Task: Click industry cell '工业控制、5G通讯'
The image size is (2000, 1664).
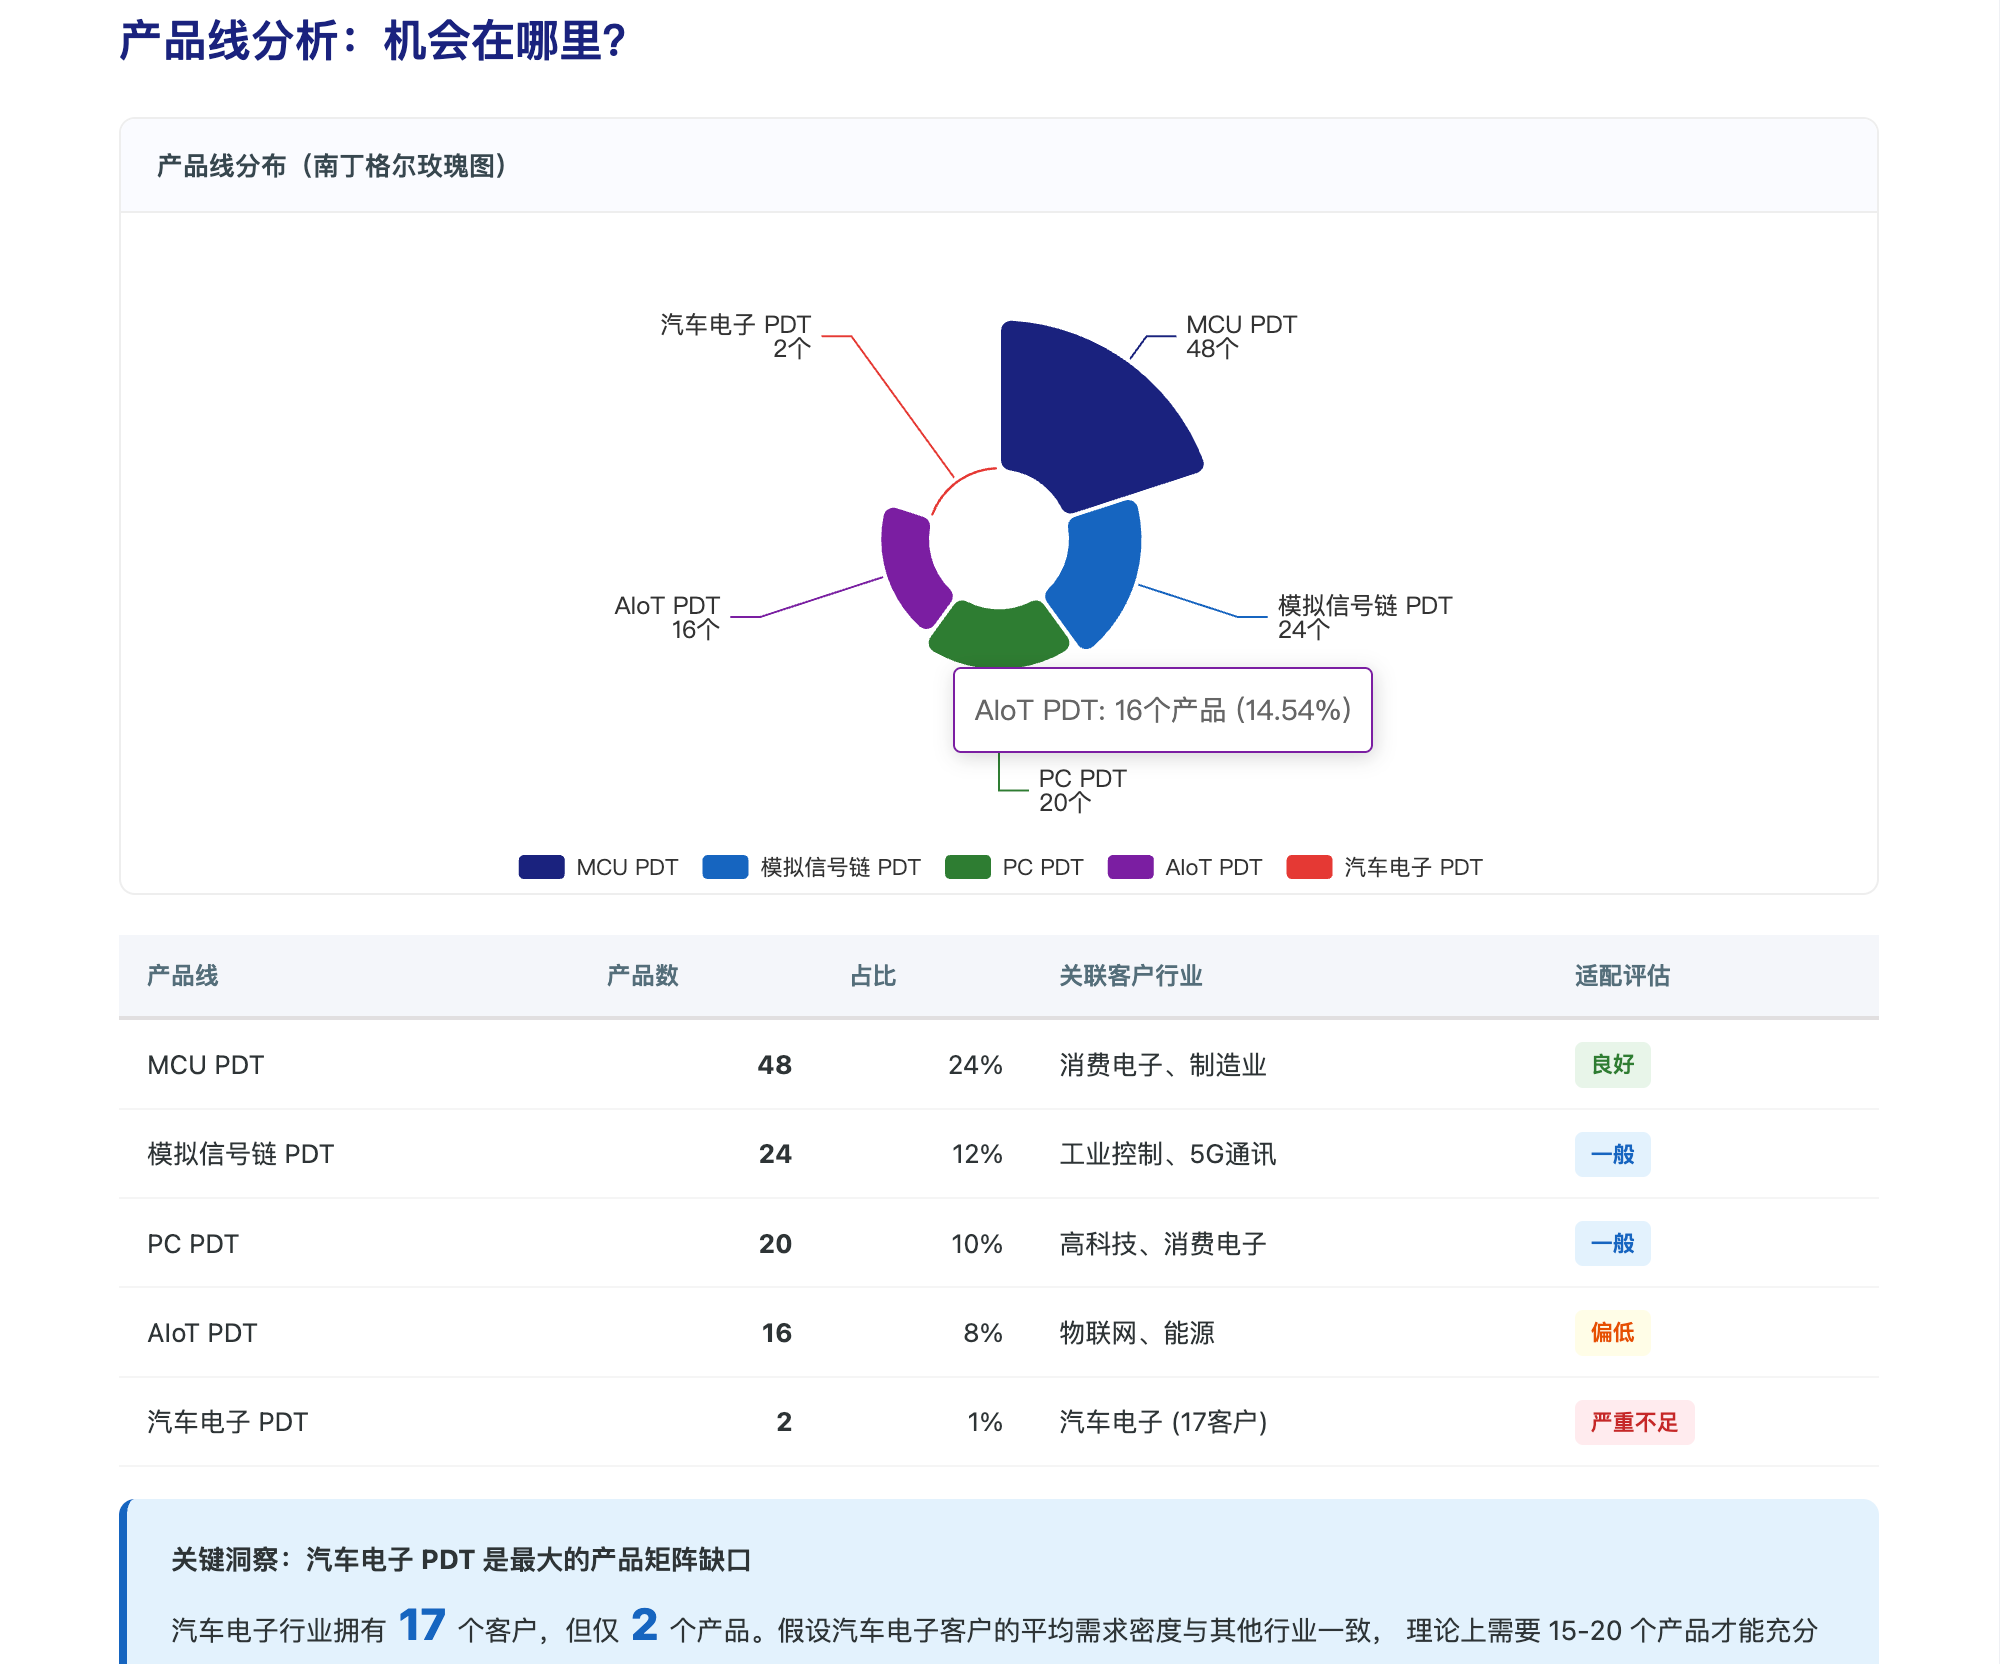Action: tap(1168, 1154)
